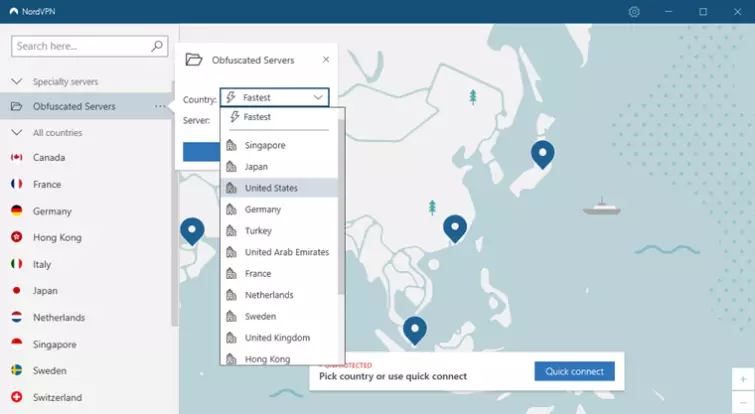Choose Turkey from the country dropdown
Viewport: 755px width, 414px height.
click(279, 231)
